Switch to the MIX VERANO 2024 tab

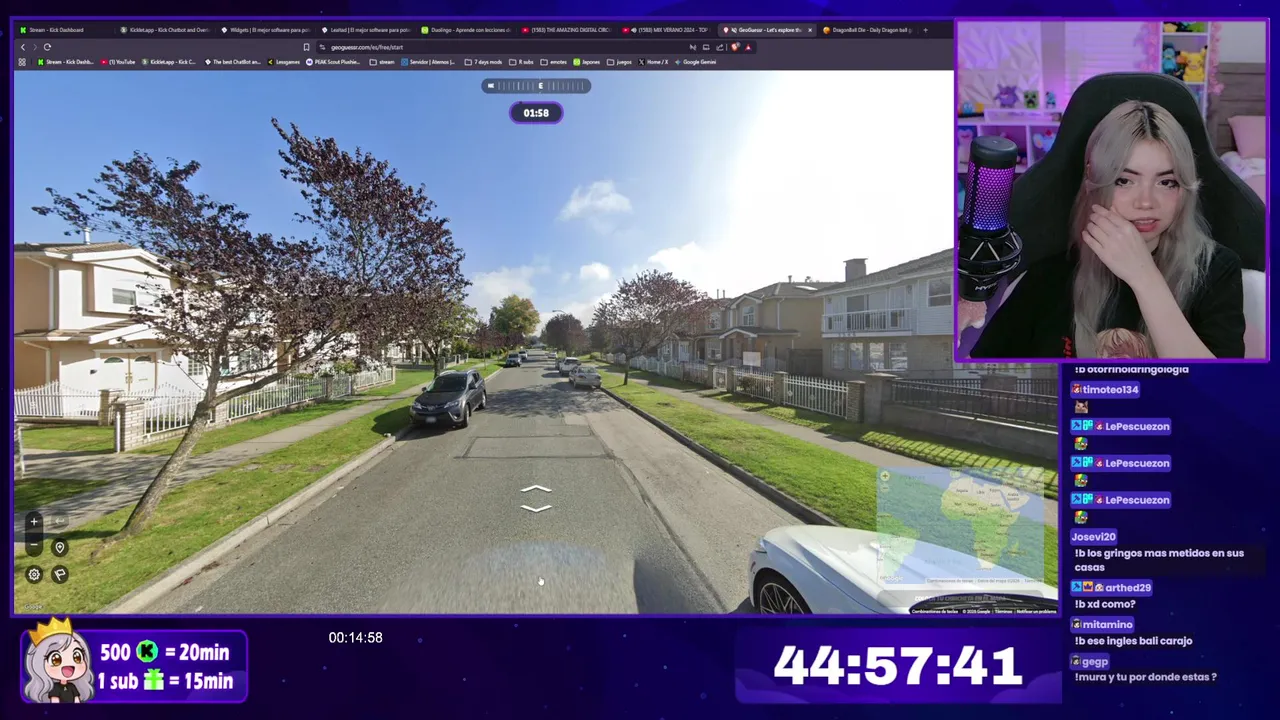(667, 30)
